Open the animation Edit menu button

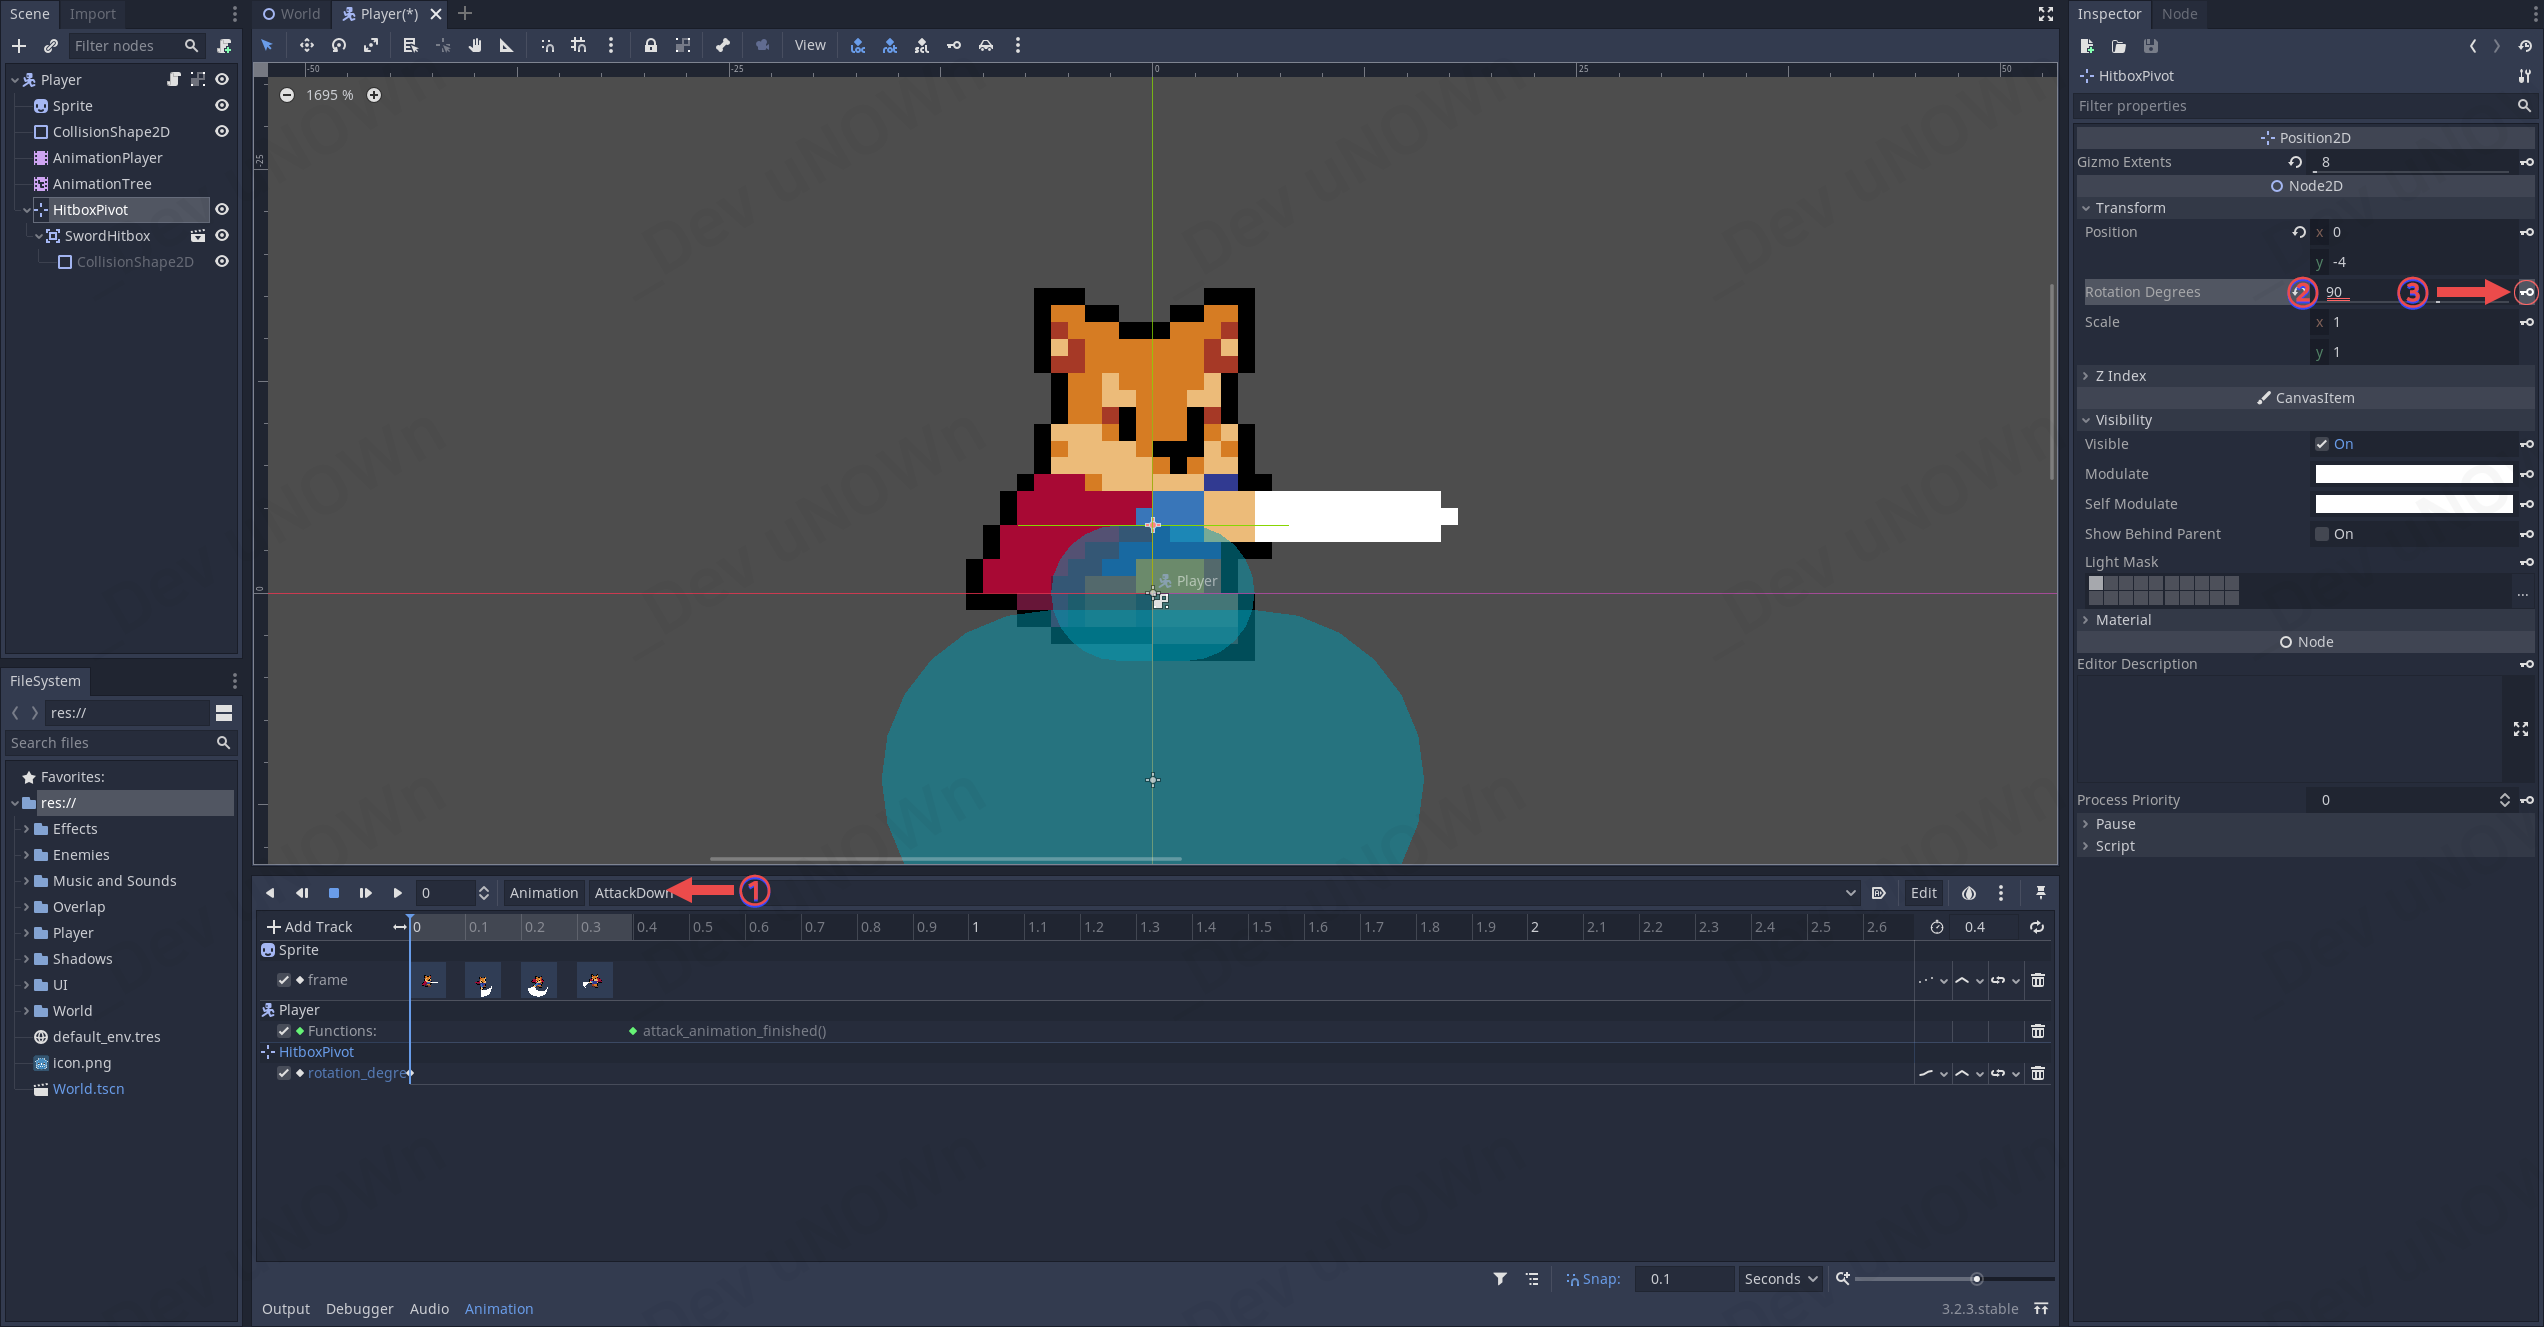click(1923, 893)
